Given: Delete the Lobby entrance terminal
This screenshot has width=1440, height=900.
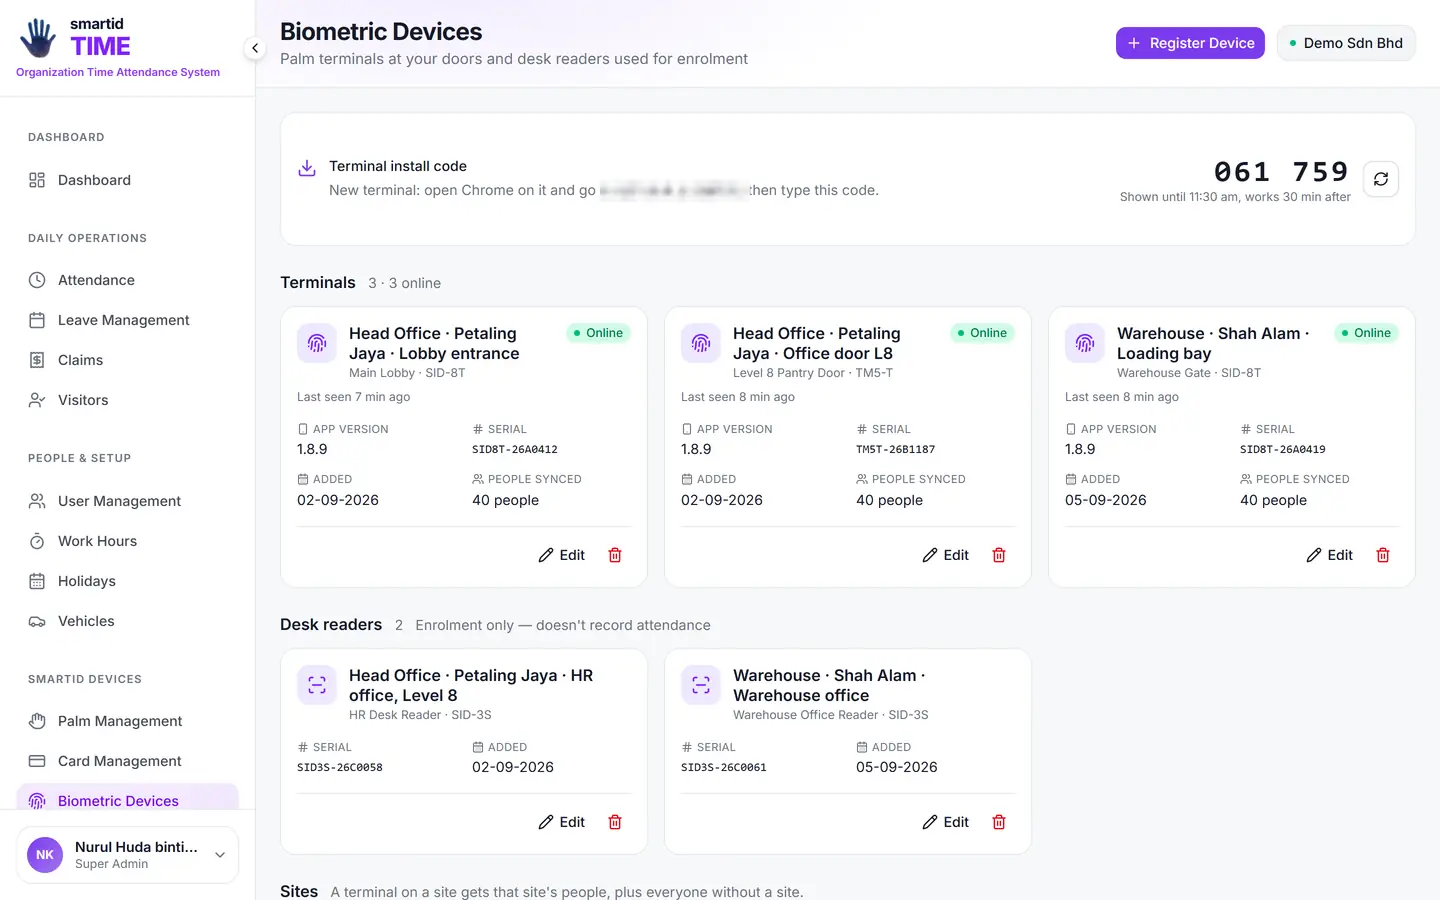Looking at the screenshot, I should click(615, 555).
